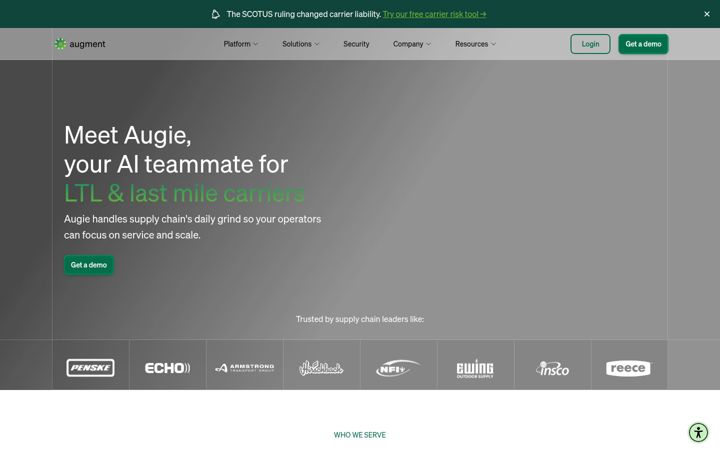Click the bell icon in announcement banner

pos(215,14)
